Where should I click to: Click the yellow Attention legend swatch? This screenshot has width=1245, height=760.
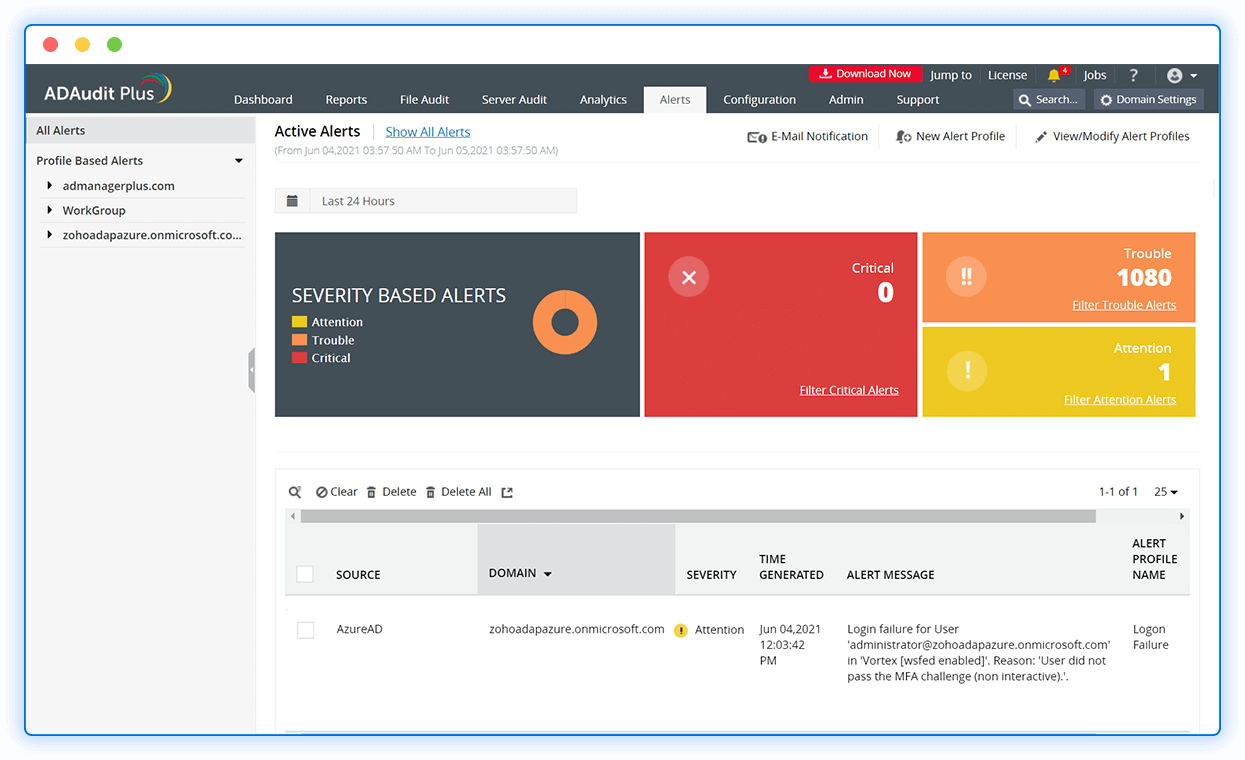(x=299, y=322)
